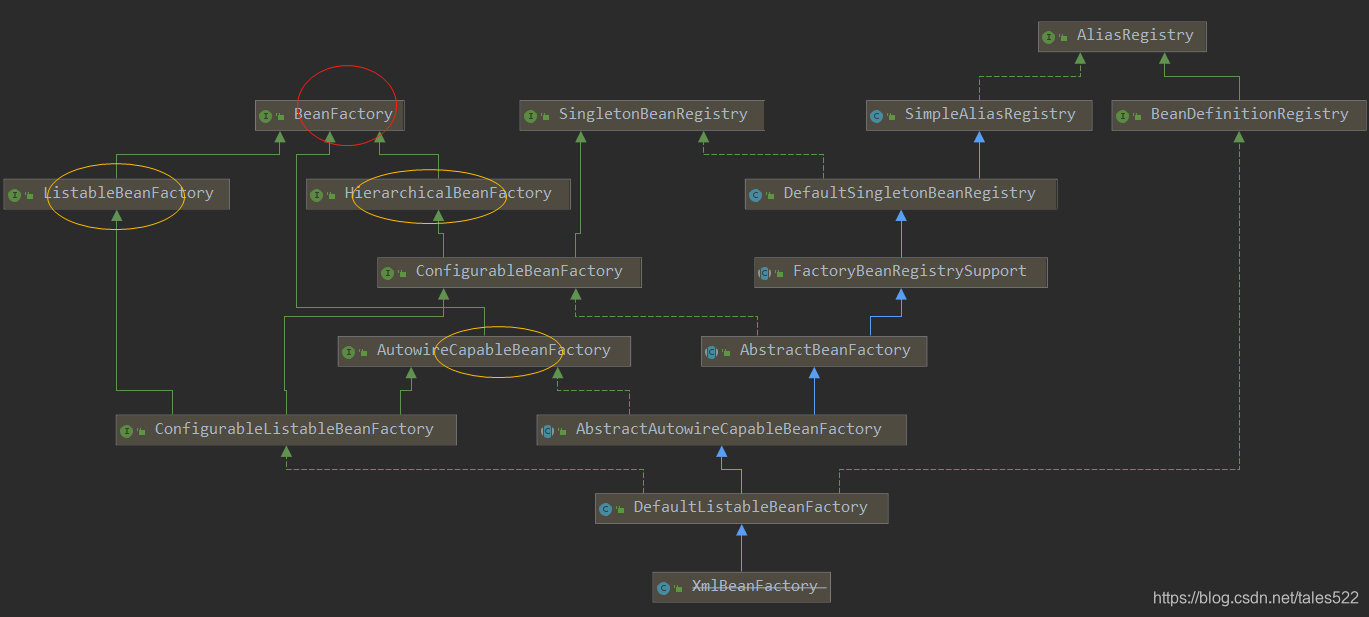This screenshot has height=617, width=1369.
Task: Click the interface icon next to BeanFactory
Action: 265,114
